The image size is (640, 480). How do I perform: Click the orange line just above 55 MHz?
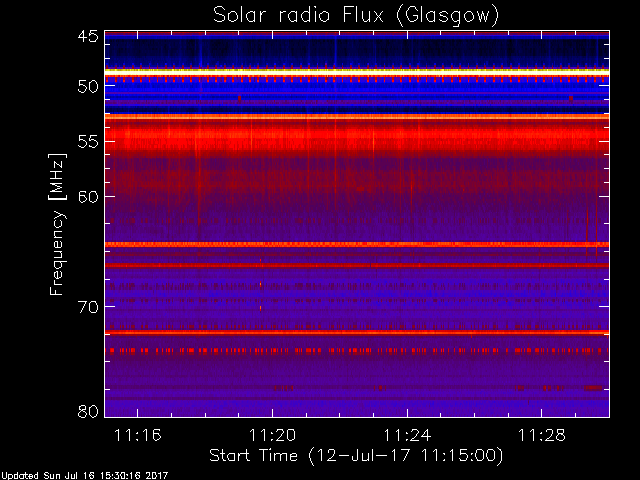[x=357, y=117]
